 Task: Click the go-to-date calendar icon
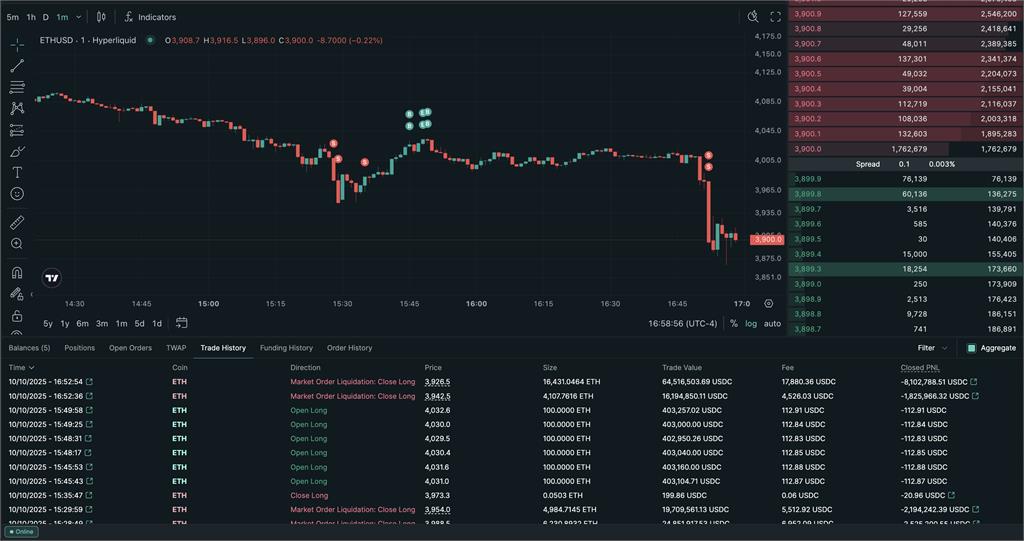pyautogui.click(x=182, y=323)
